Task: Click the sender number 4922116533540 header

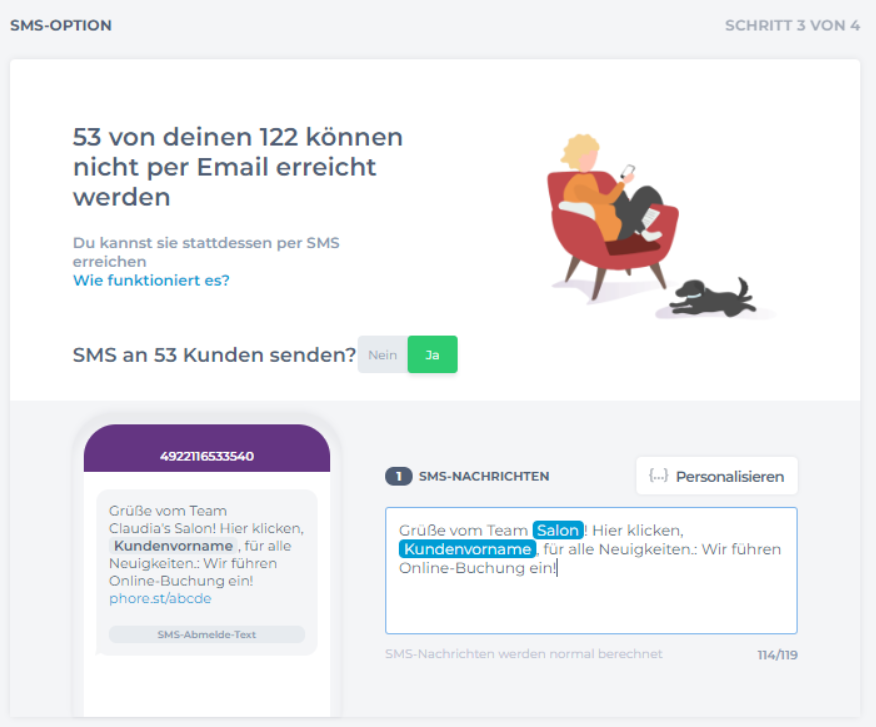Action: (x=207, y=456)
